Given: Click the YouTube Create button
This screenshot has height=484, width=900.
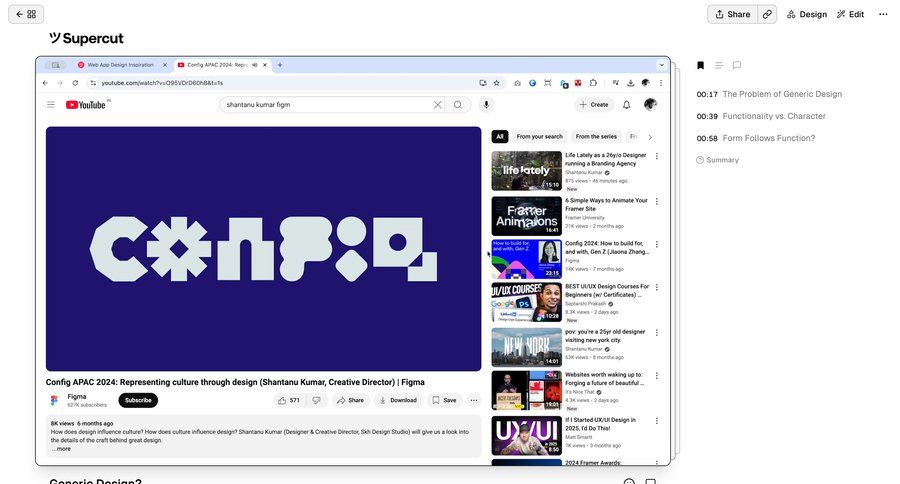Looking at the screenshot, I should (593, 104).
